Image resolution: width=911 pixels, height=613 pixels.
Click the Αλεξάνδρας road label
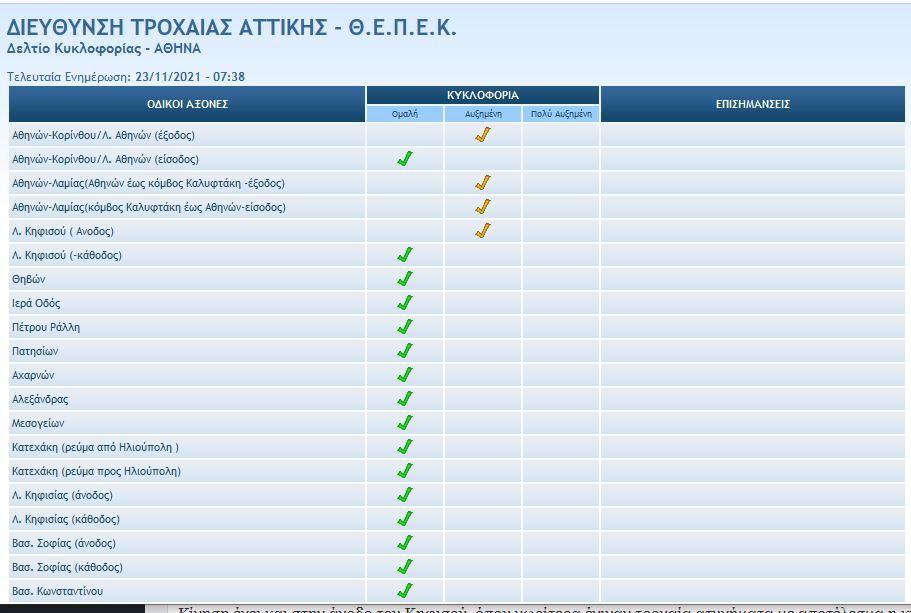tap(42, 399)
